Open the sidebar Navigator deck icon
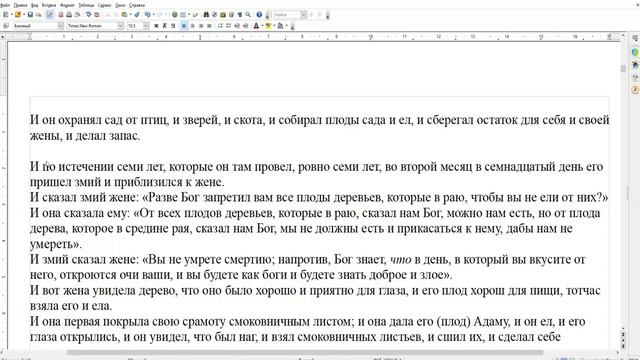Image resolution: width=640 pixels, height=360 pixels. pyautogui.click(x=635, y=90)
